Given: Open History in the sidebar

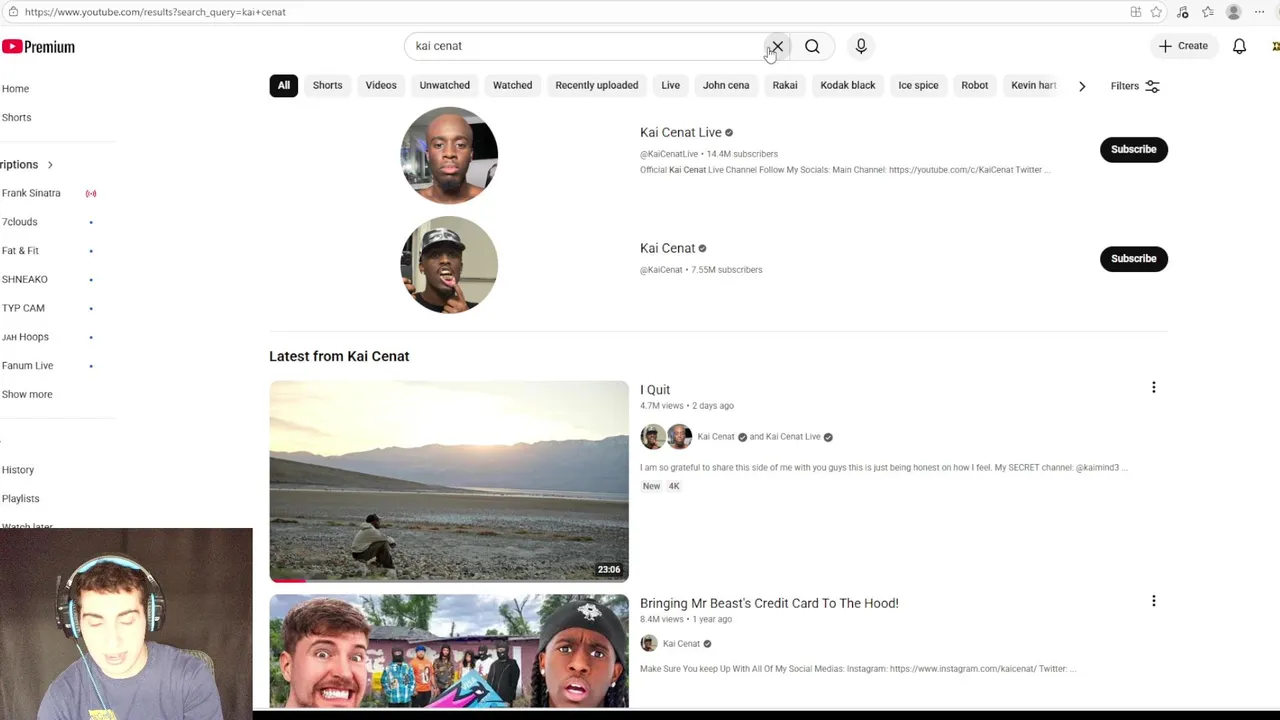Looking at the screenshot, I should pos(18,470).
